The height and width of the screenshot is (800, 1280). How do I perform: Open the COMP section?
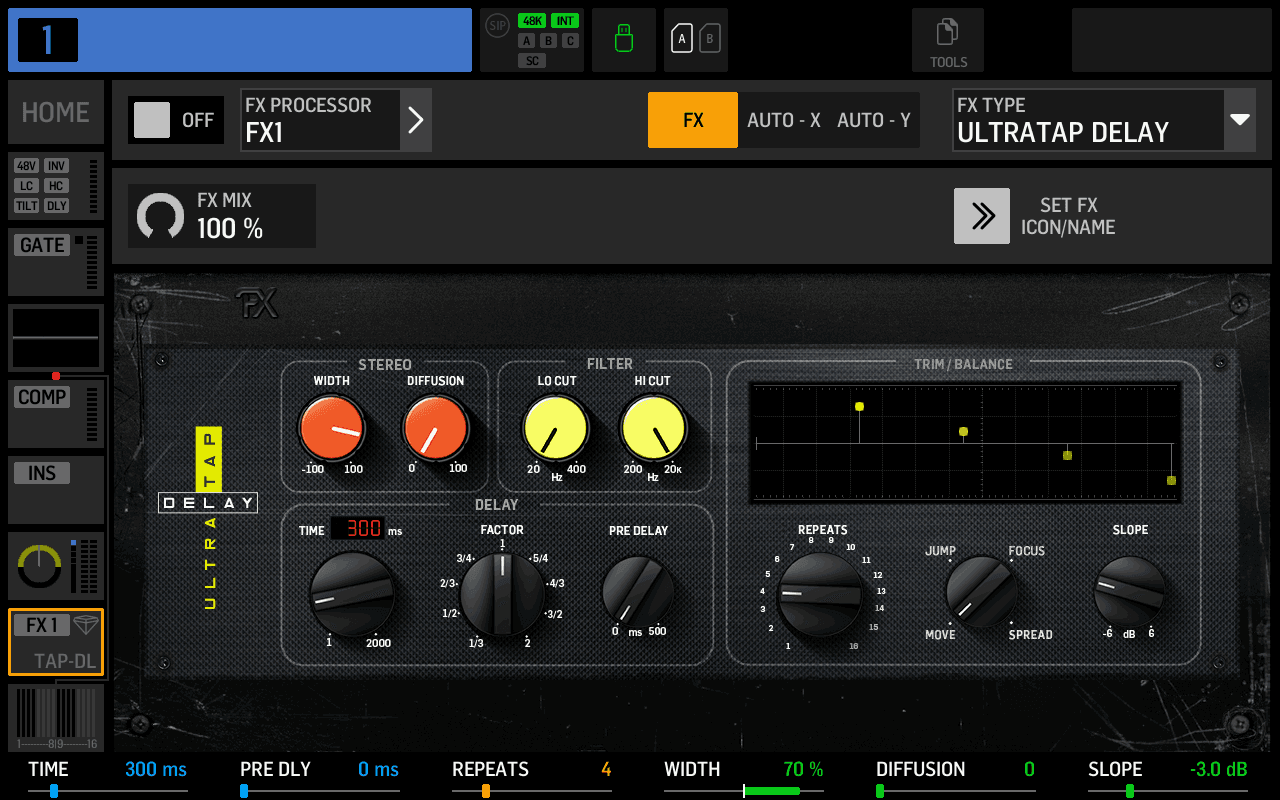pos(56,414)
